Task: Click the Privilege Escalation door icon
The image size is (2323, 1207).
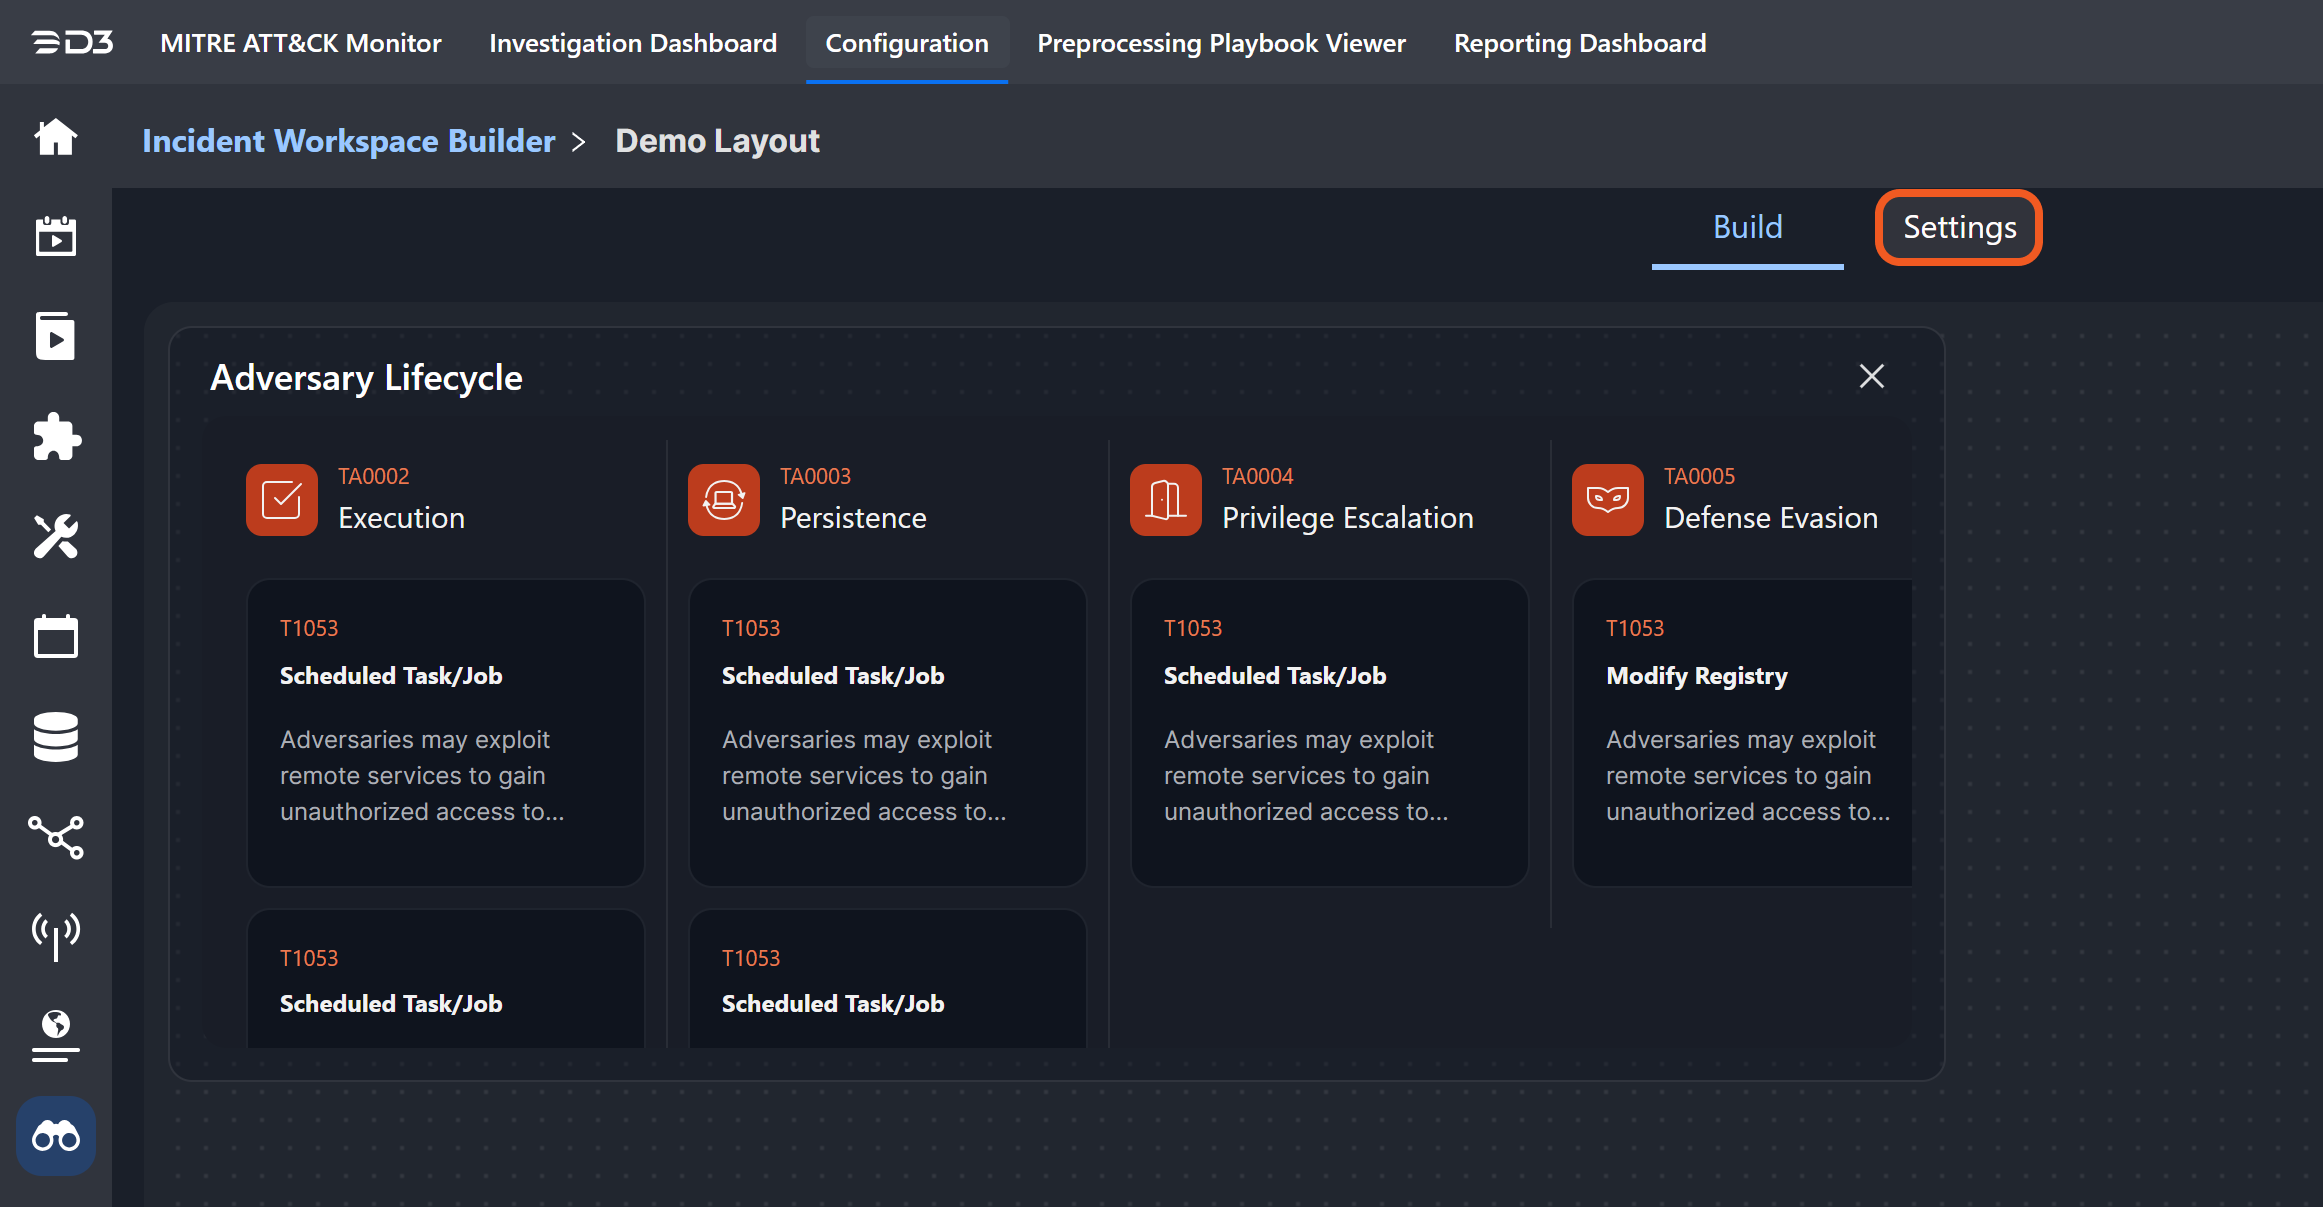Action: tap(1166, 500)
